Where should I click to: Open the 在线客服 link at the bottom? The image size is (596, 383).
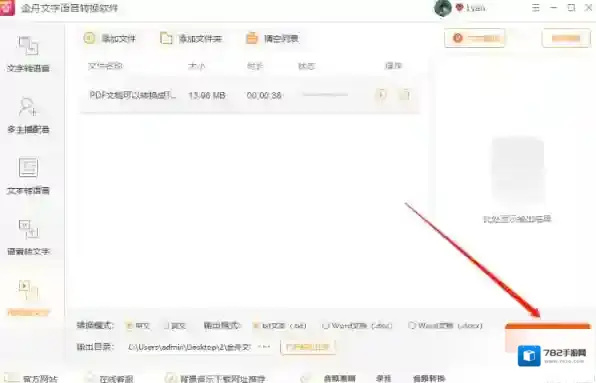pyautogui.click(x=109, y=378)
